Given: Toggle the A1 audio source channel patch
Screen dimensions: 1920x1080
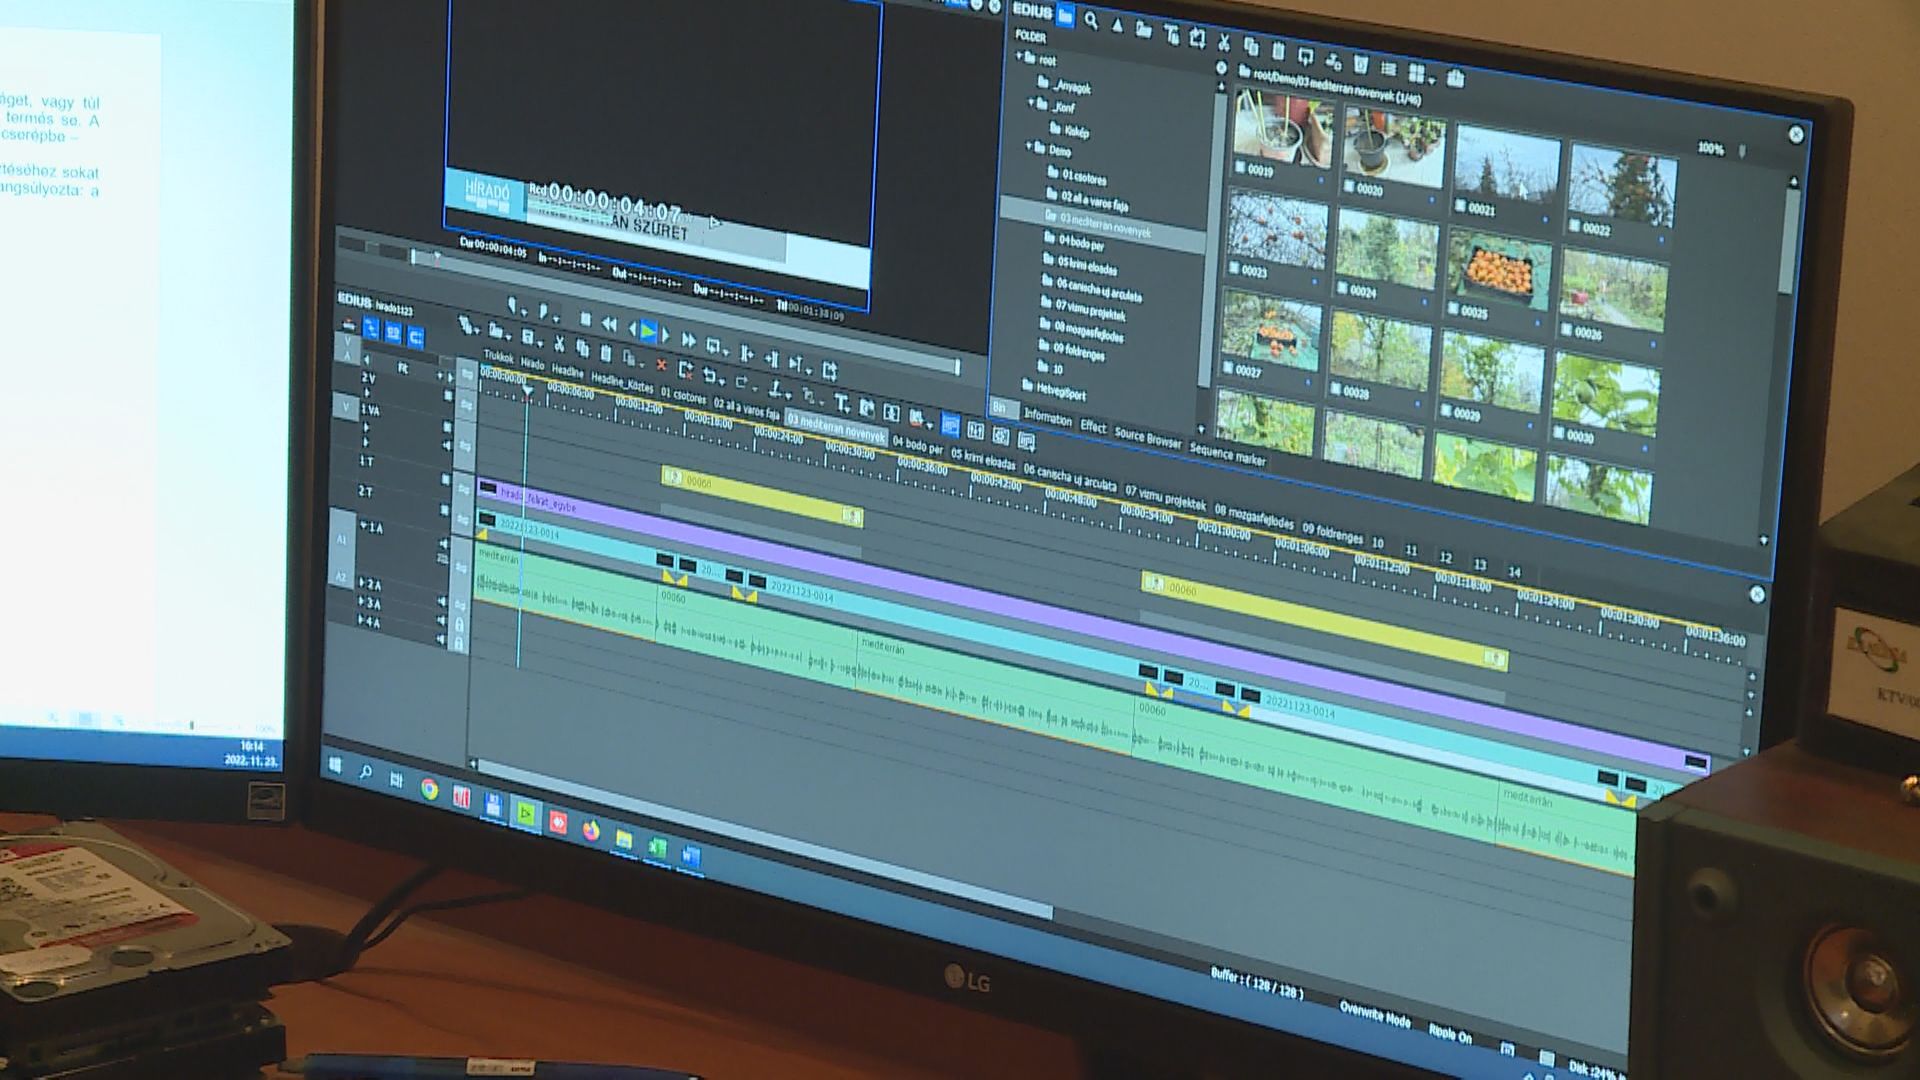Looking at the screenshot, I should tap(341, 539).
